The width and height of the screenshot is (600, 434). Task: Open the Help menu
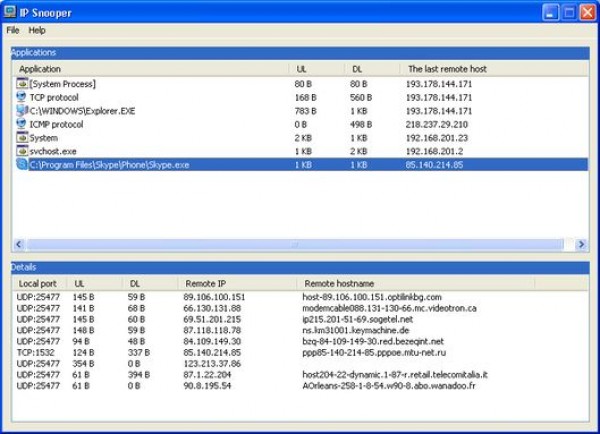pyautogui.click(x=37, y=30)
